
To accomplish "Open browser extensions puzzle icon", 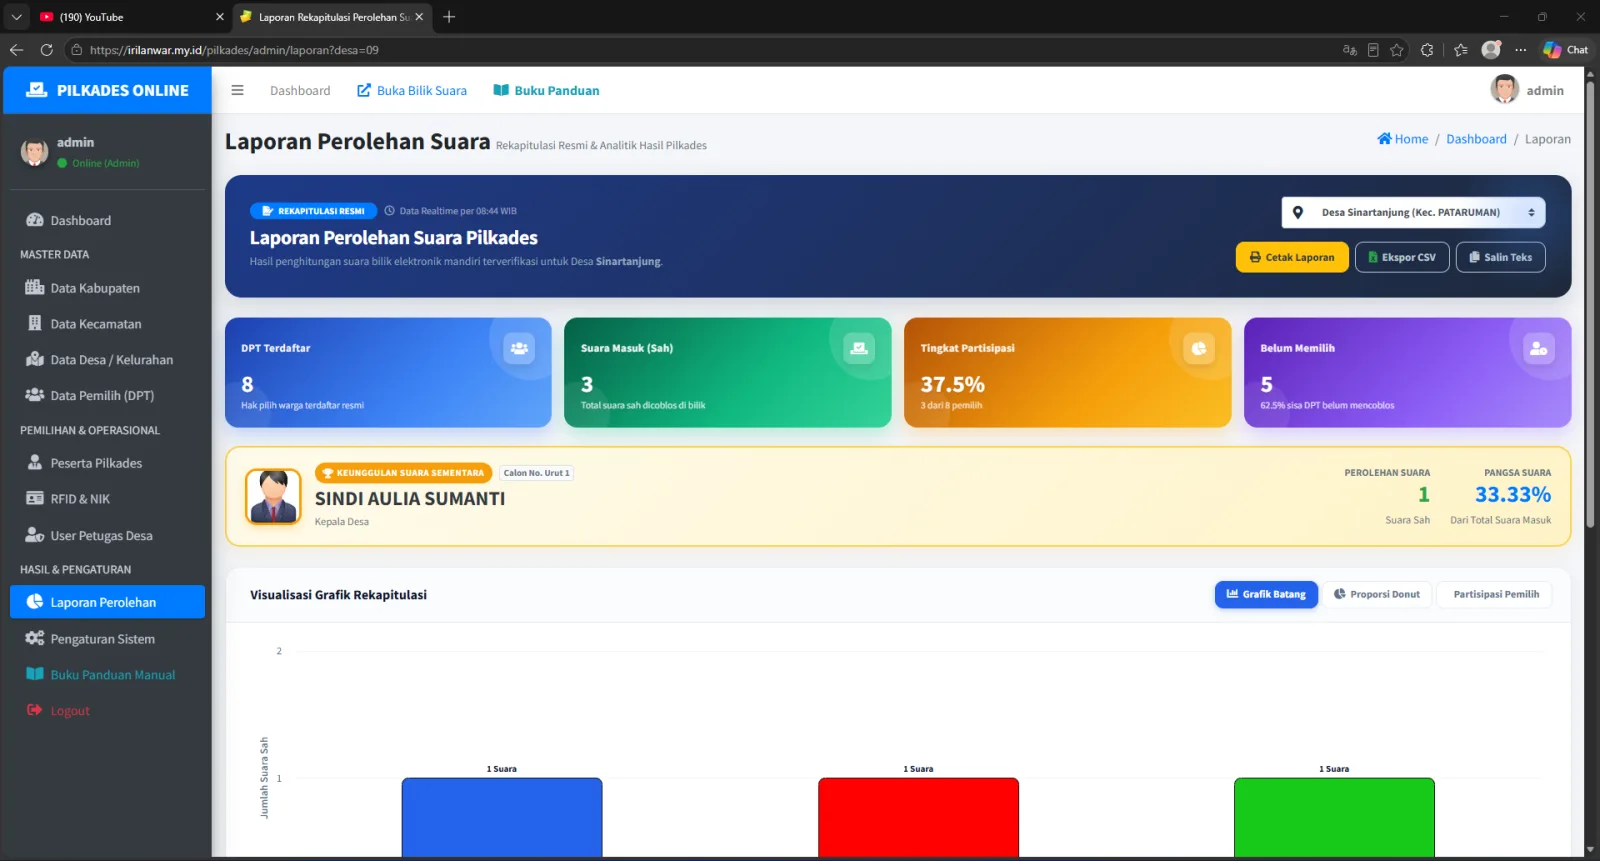I will [1427, 50].
